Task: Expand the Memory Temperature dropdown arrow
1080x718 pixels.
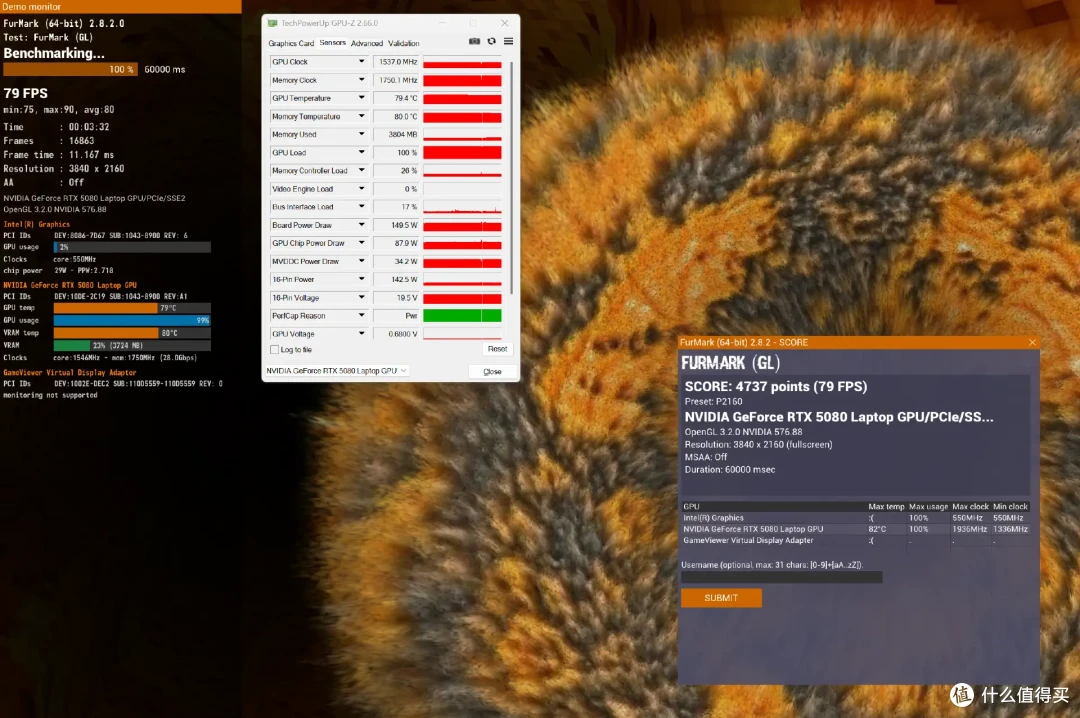Action: point(361,116)
